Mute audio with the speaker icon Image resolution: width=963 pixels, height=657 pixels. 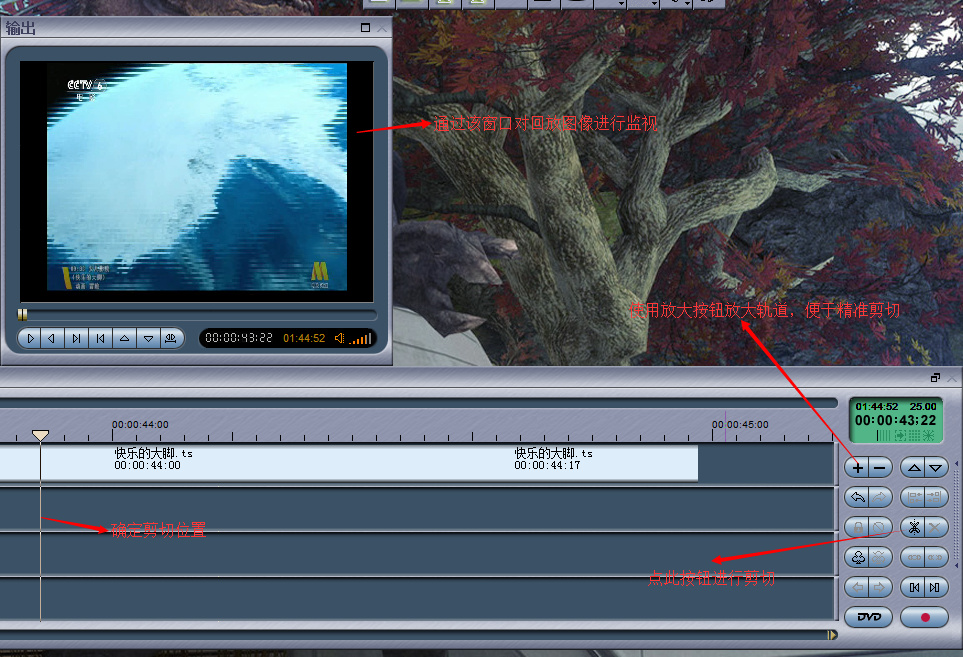coord(340,338)
